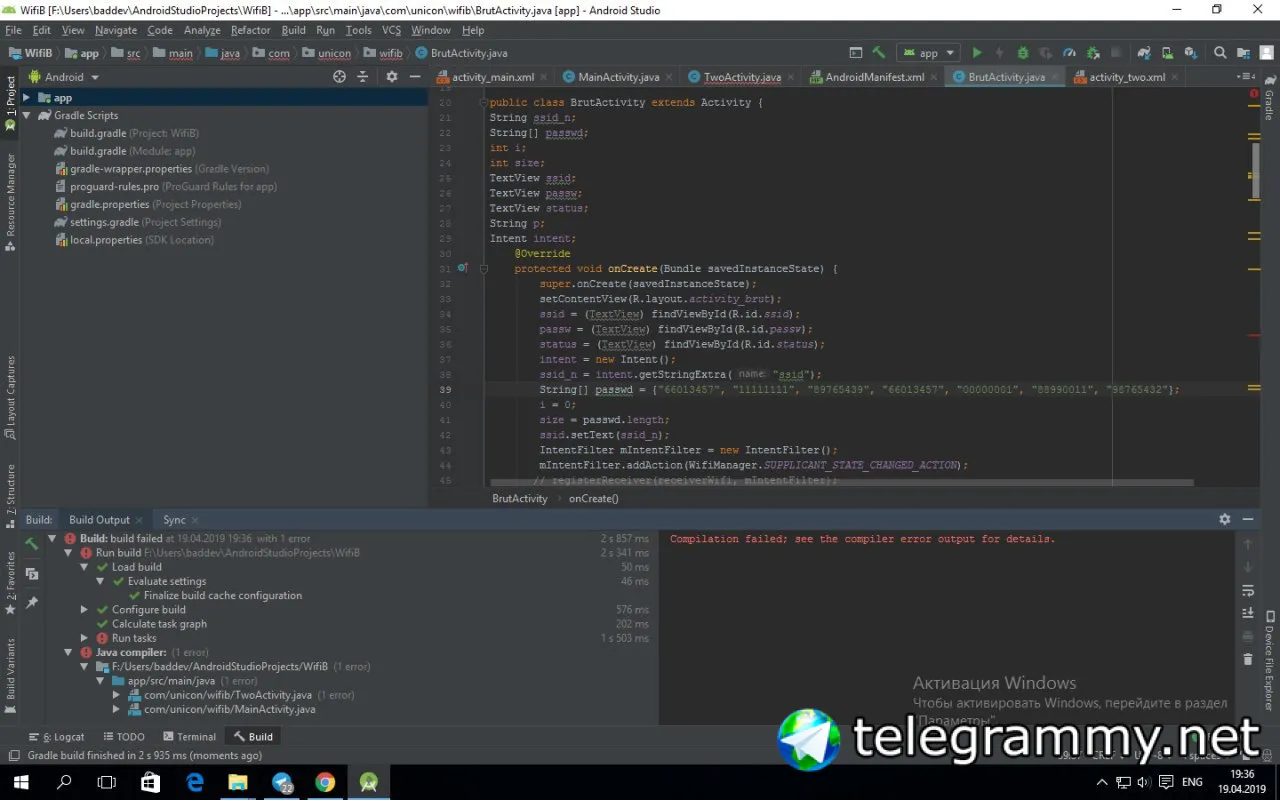
Task: Open com/unicon/wifib/TwoActivity.java error entry
Action: (228, 695)
